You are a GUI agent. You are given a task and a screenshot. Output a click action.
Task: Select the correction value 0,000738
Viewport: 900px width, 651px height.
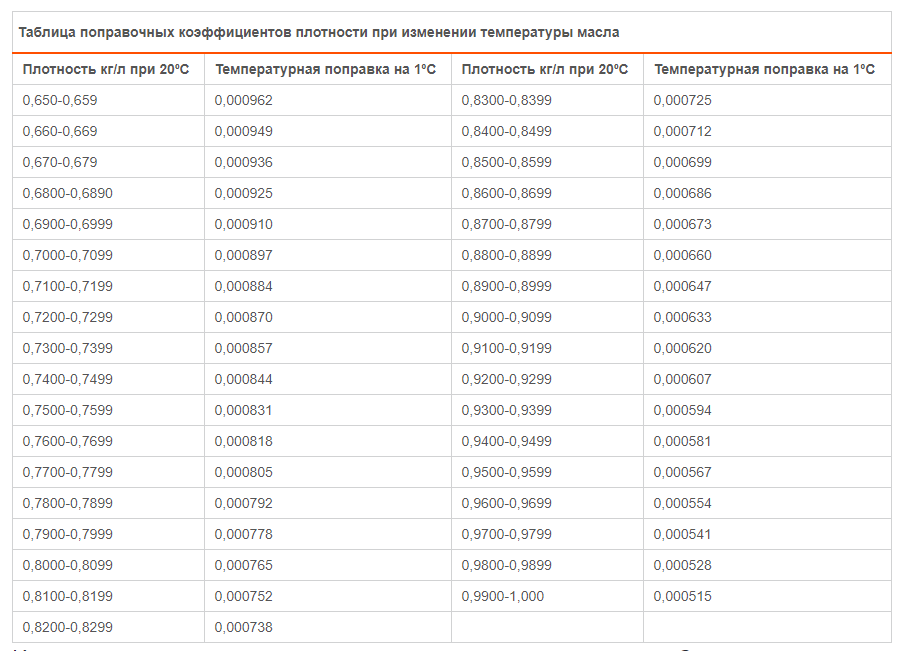pyautogui.click(x=243, y=627)
